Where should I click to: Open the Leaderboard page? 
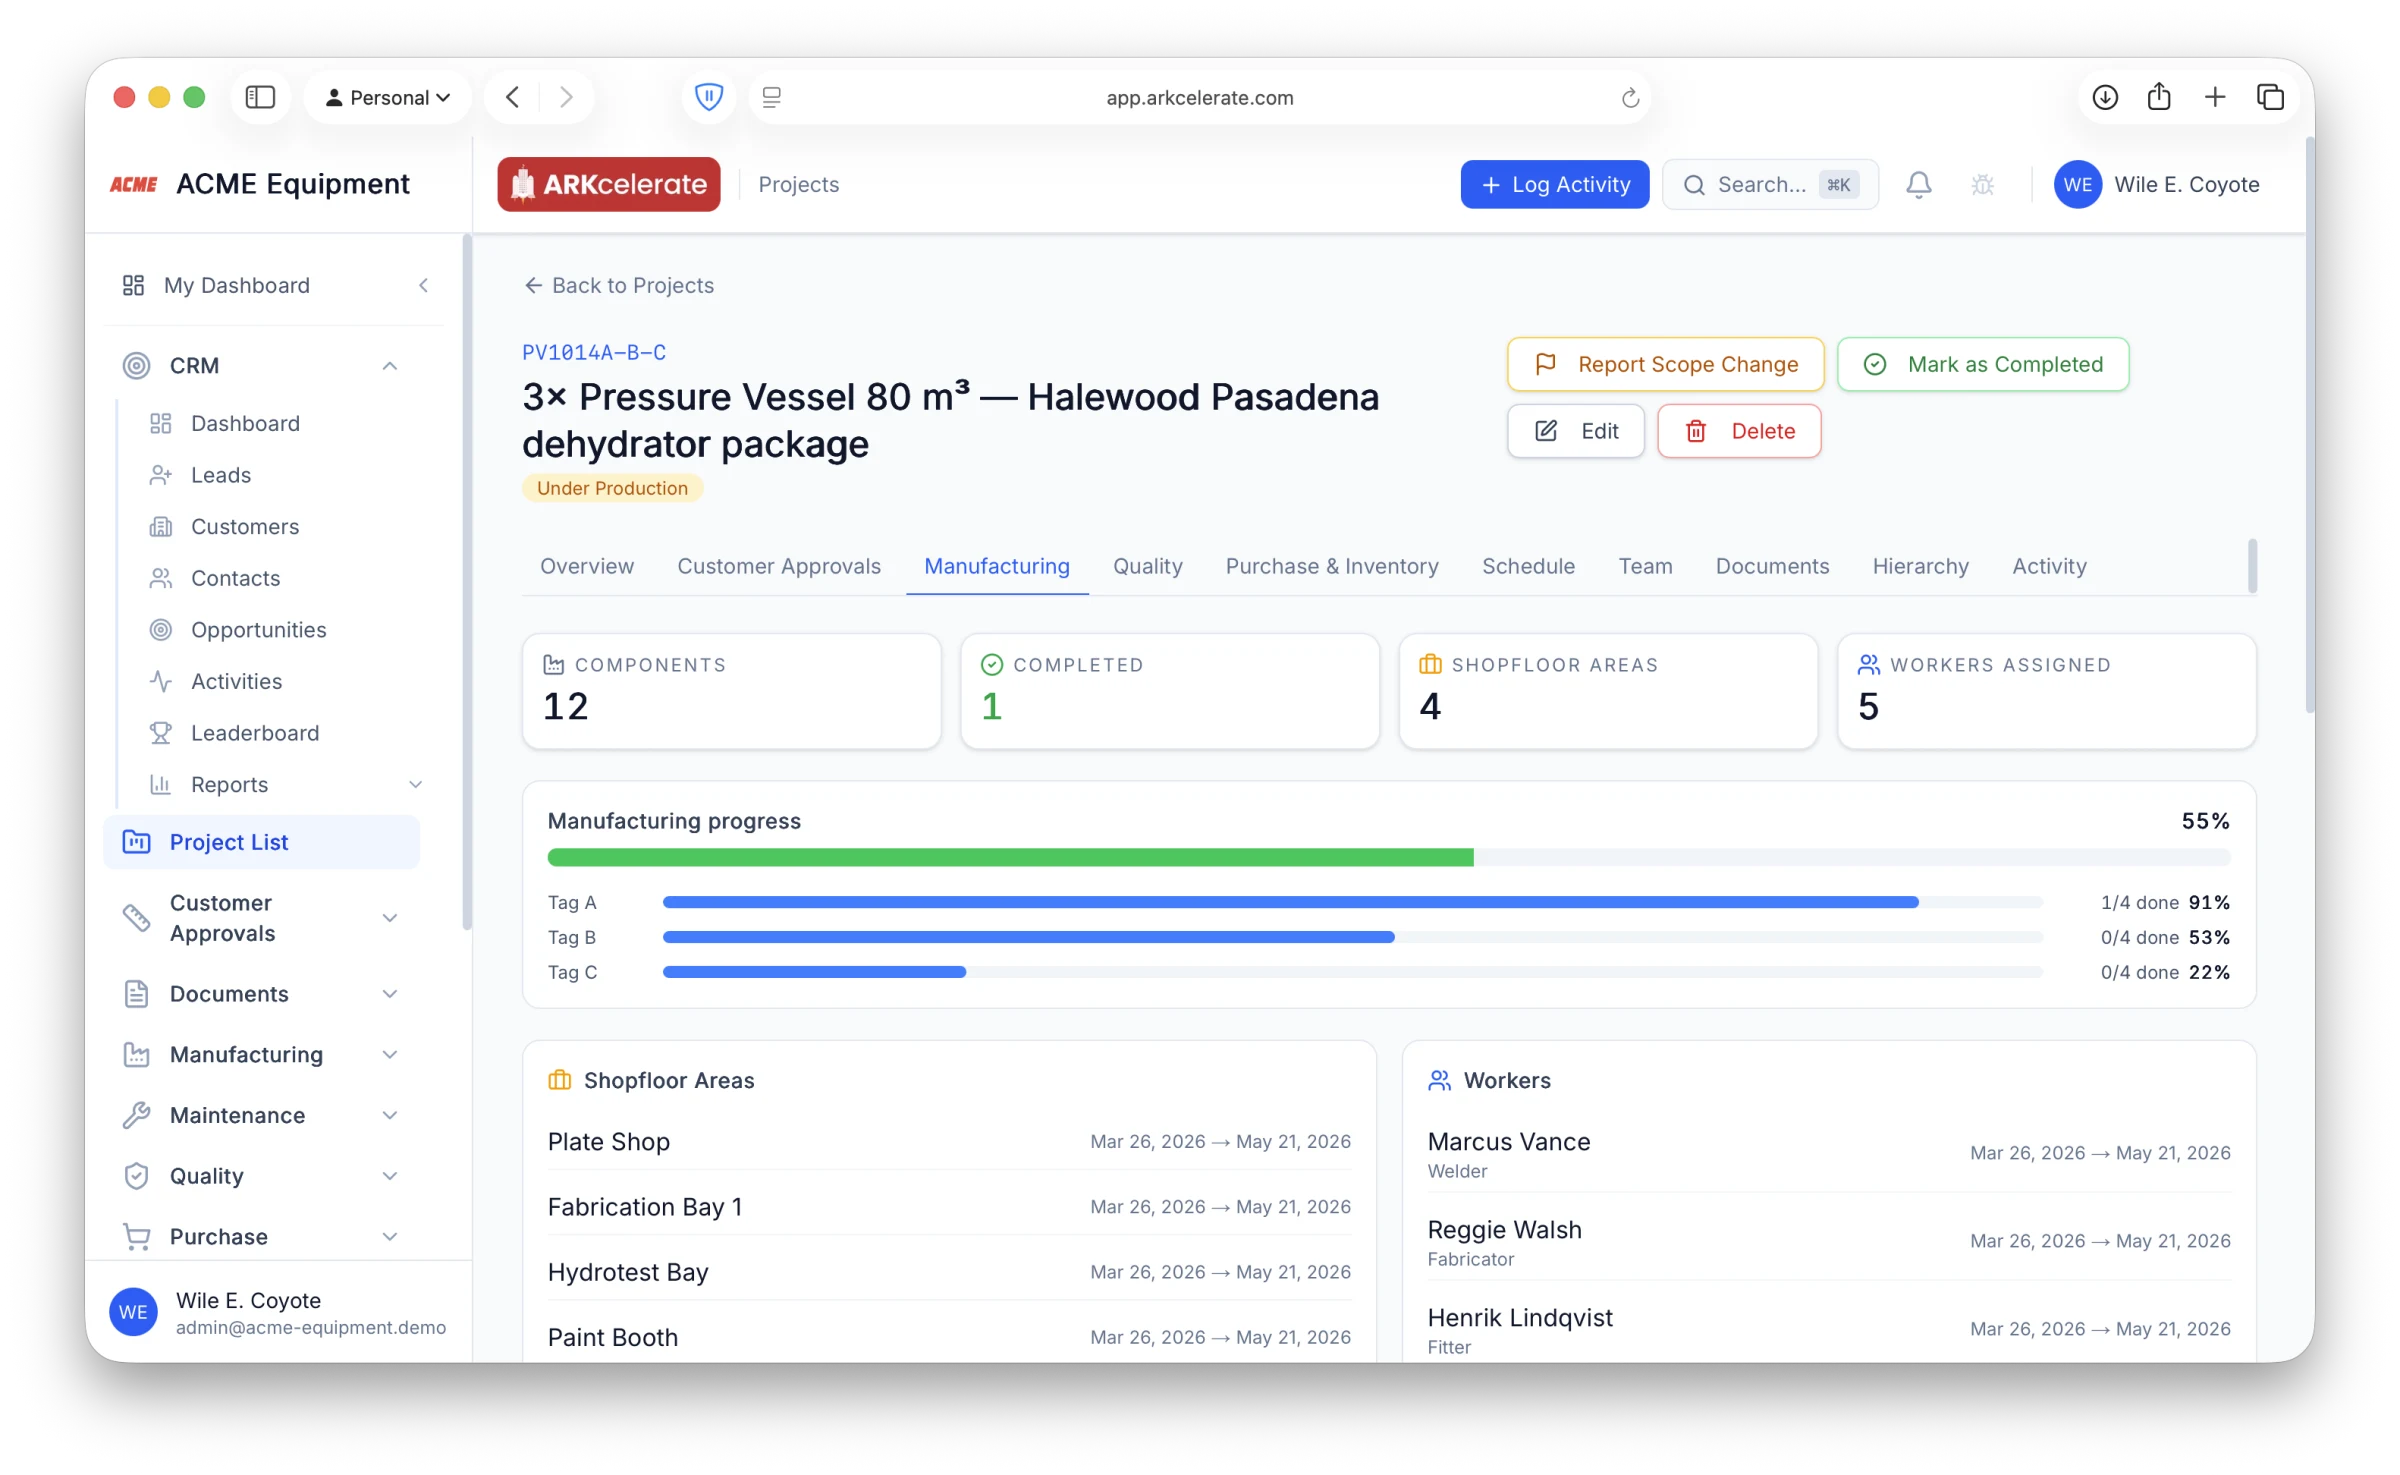(255, 733)
